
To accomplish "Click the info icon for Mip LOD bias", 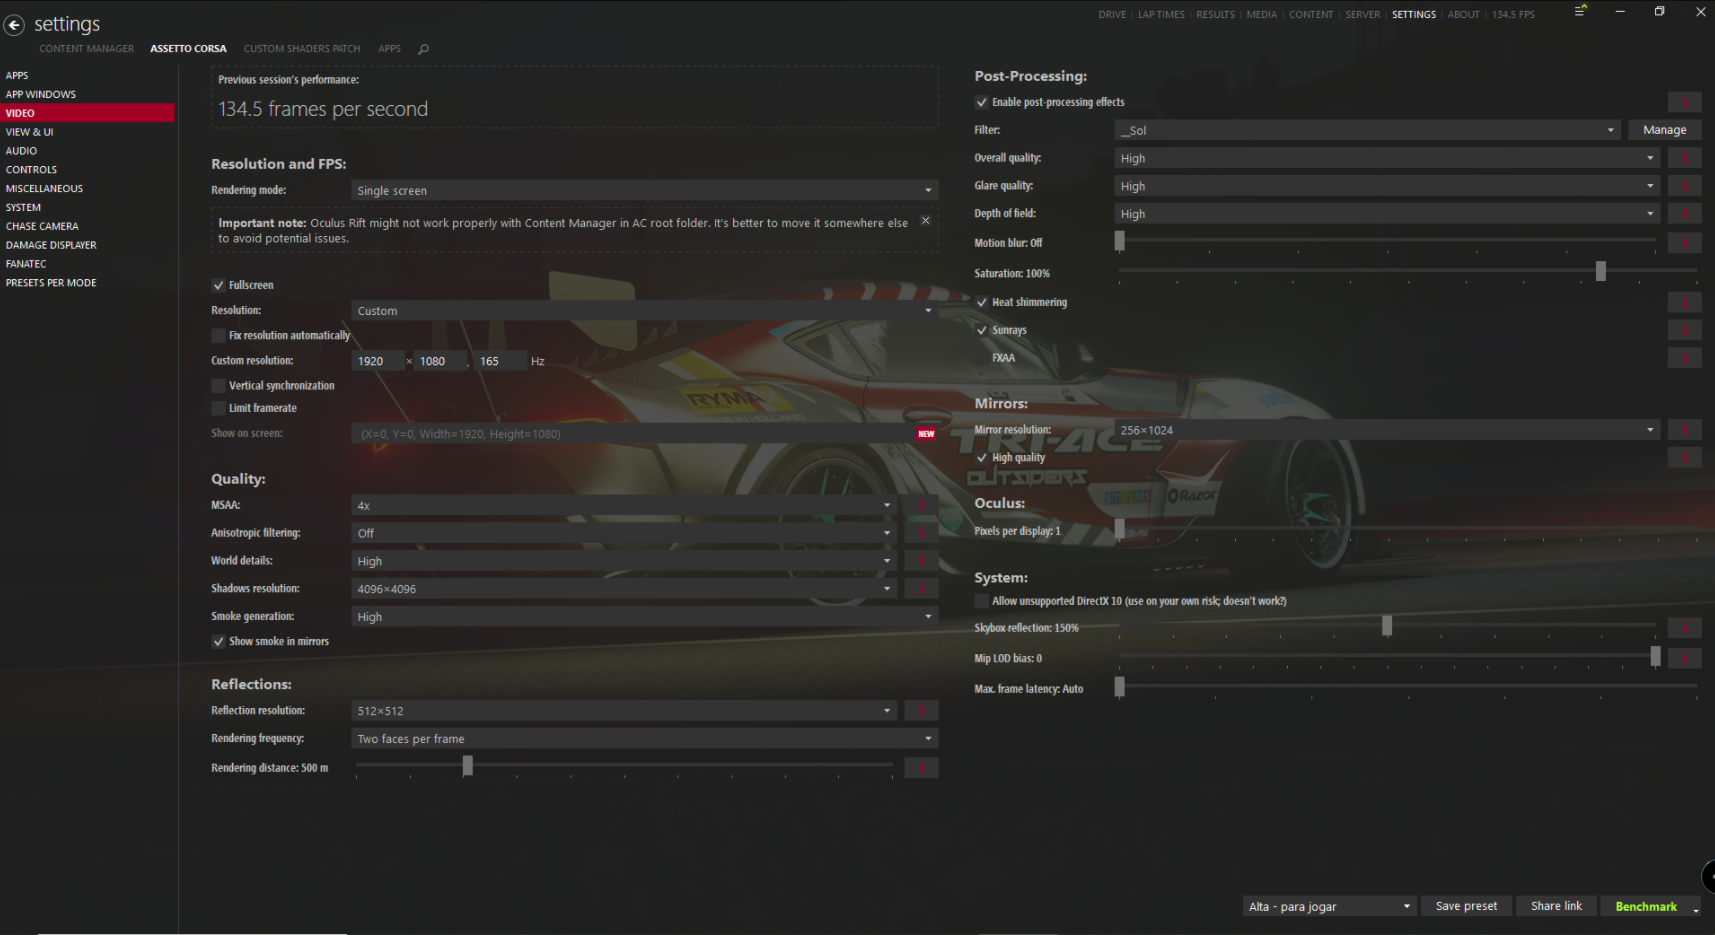I will 1684,658.
